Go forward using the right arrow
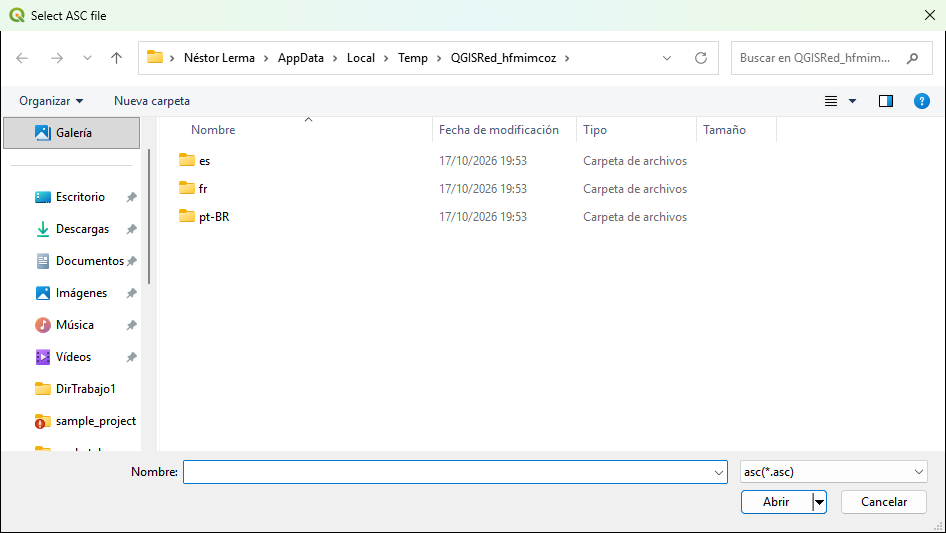This screenshot has height=533, width=946. [57, 58]
